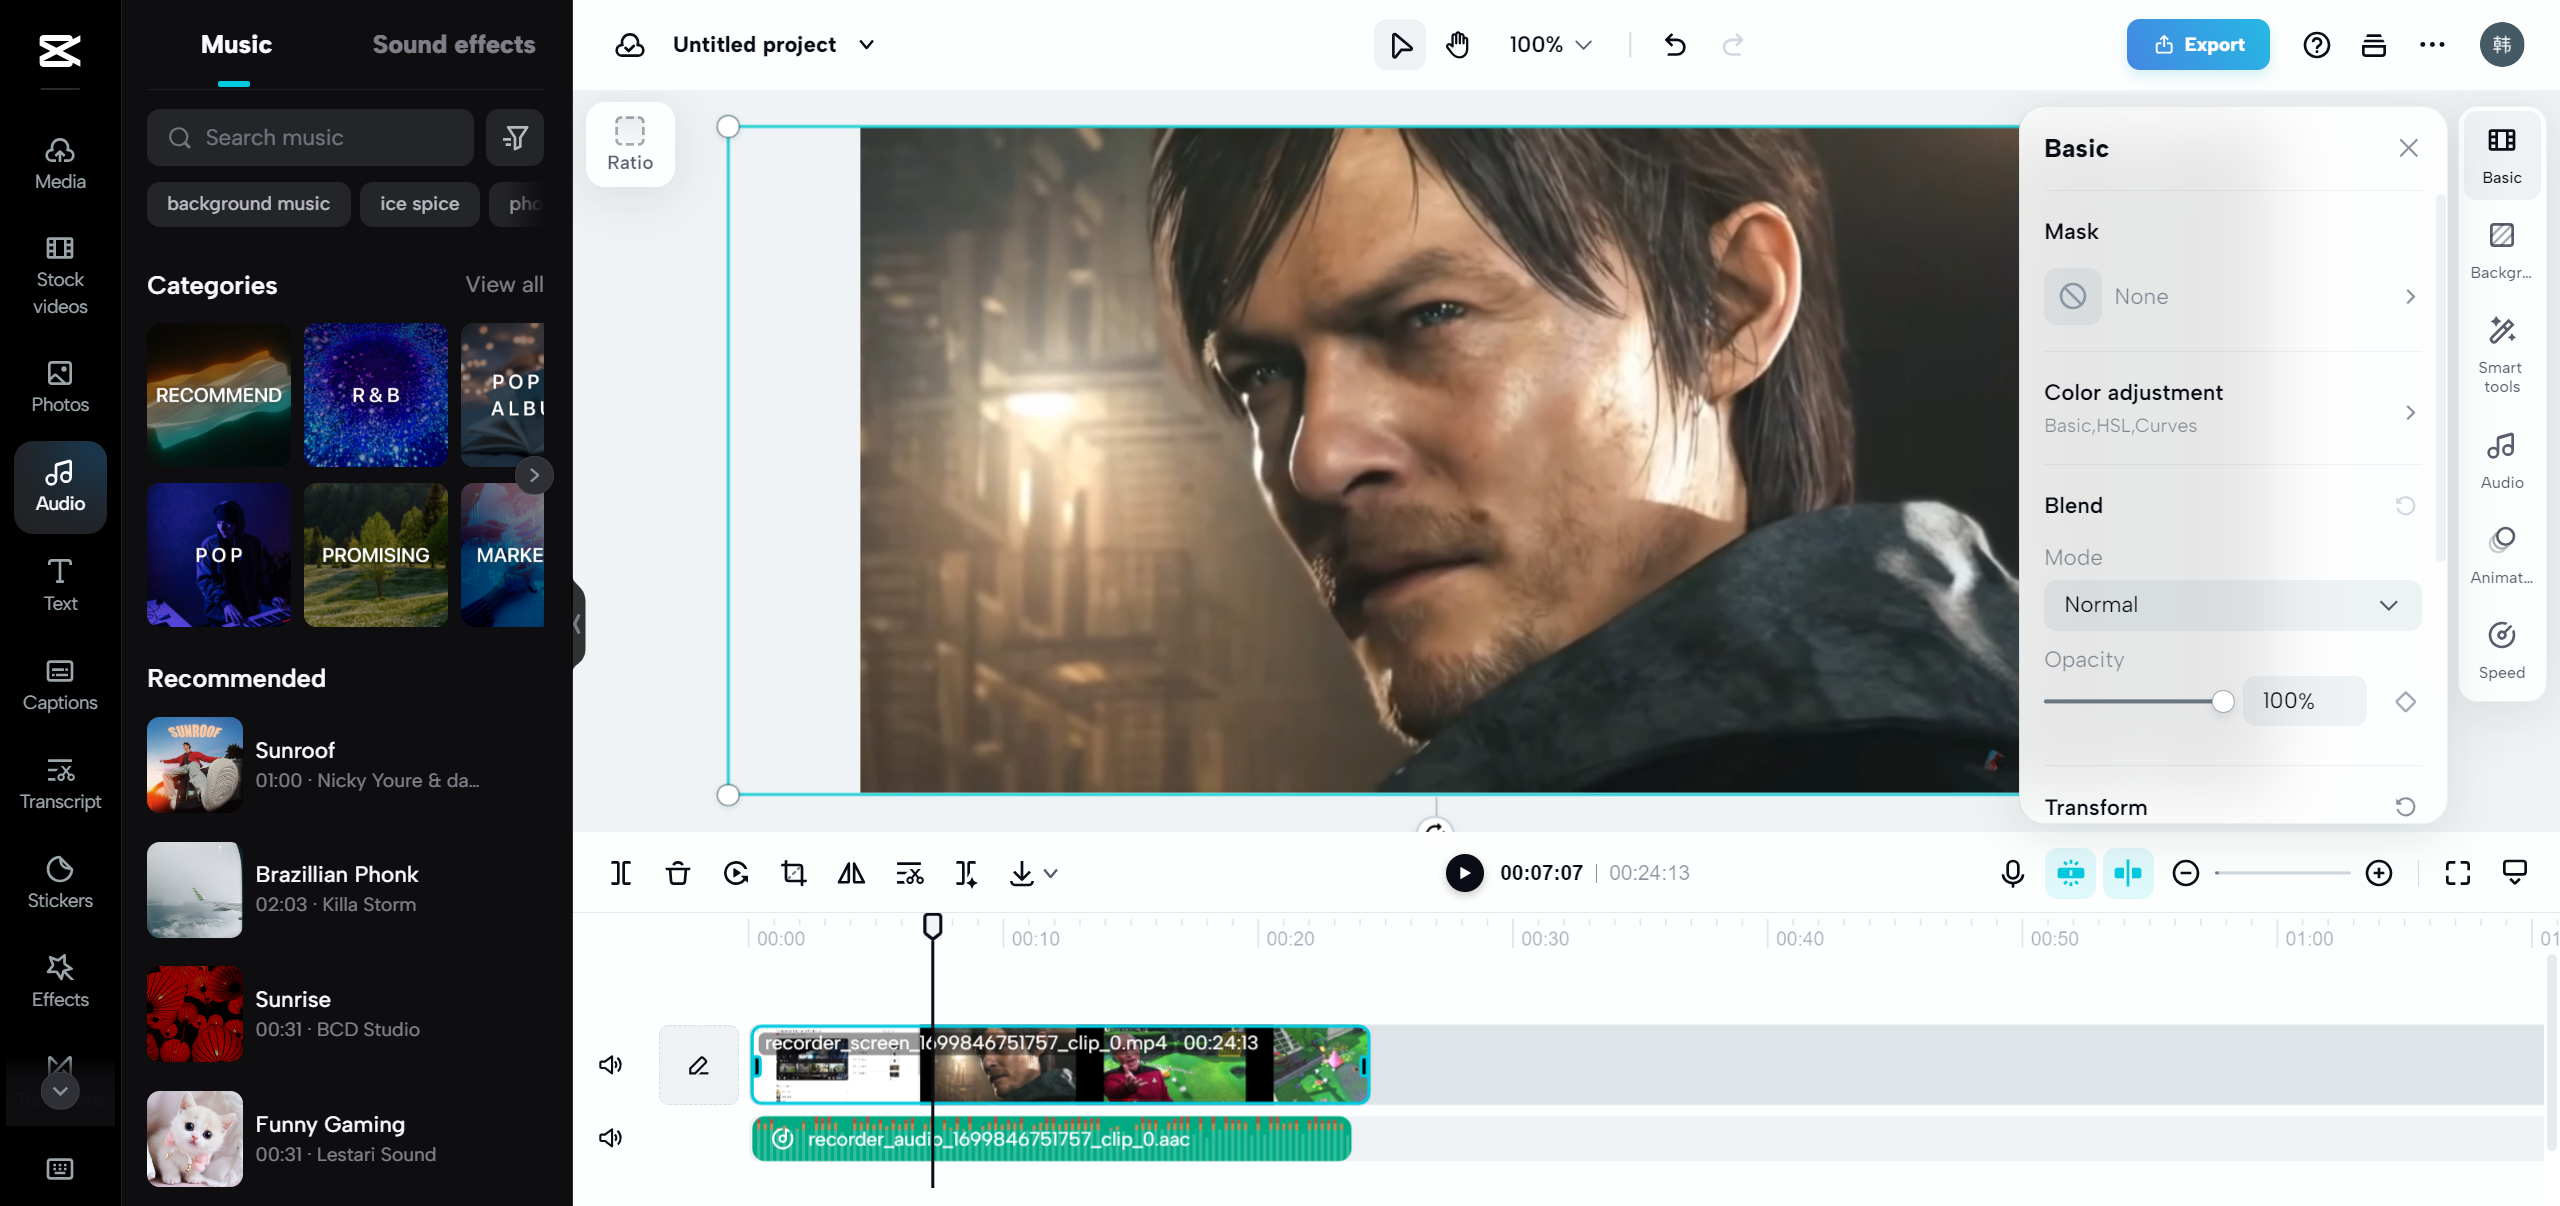This screenshot has height=1206, width=2560.
Task: Expand the Mask options panel
Action: (2410, 297)
